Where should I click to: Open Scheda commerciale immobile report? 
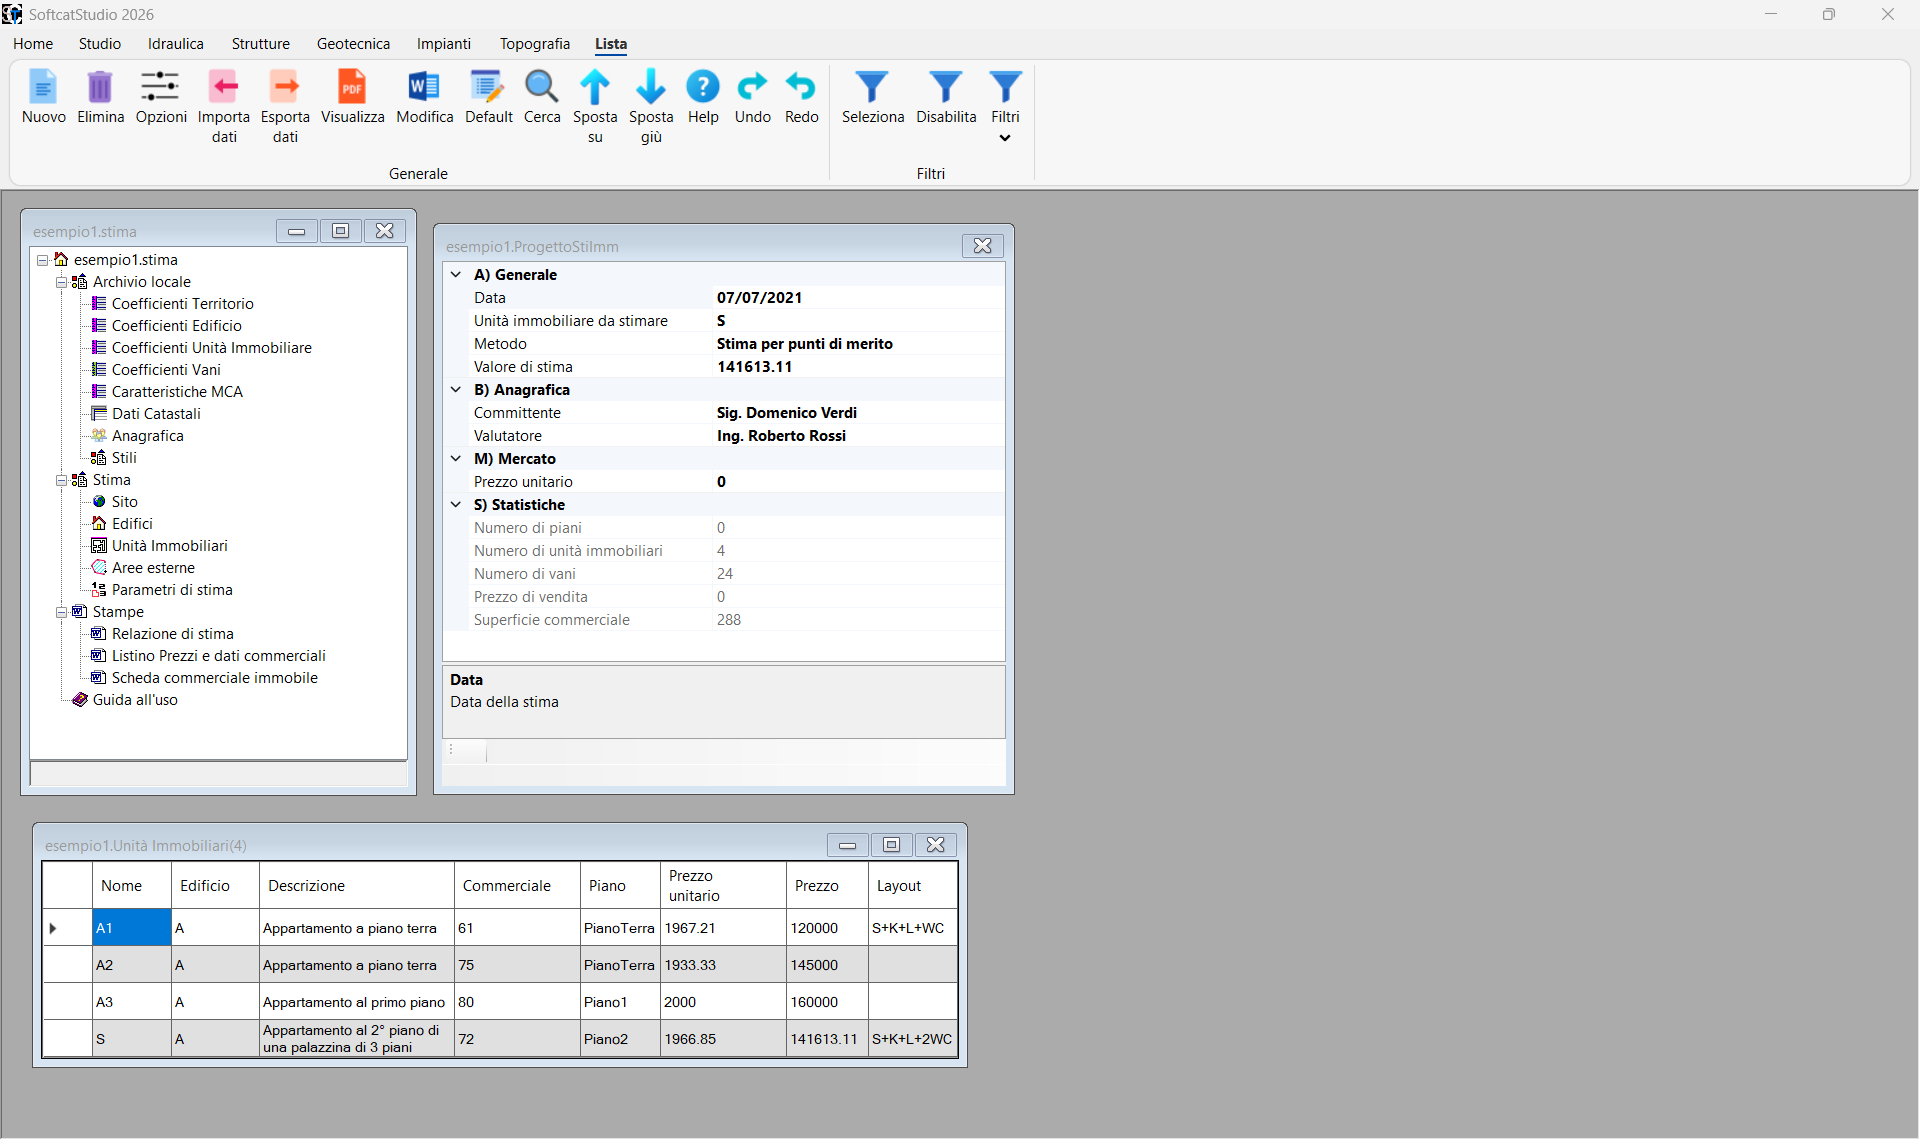214,678
